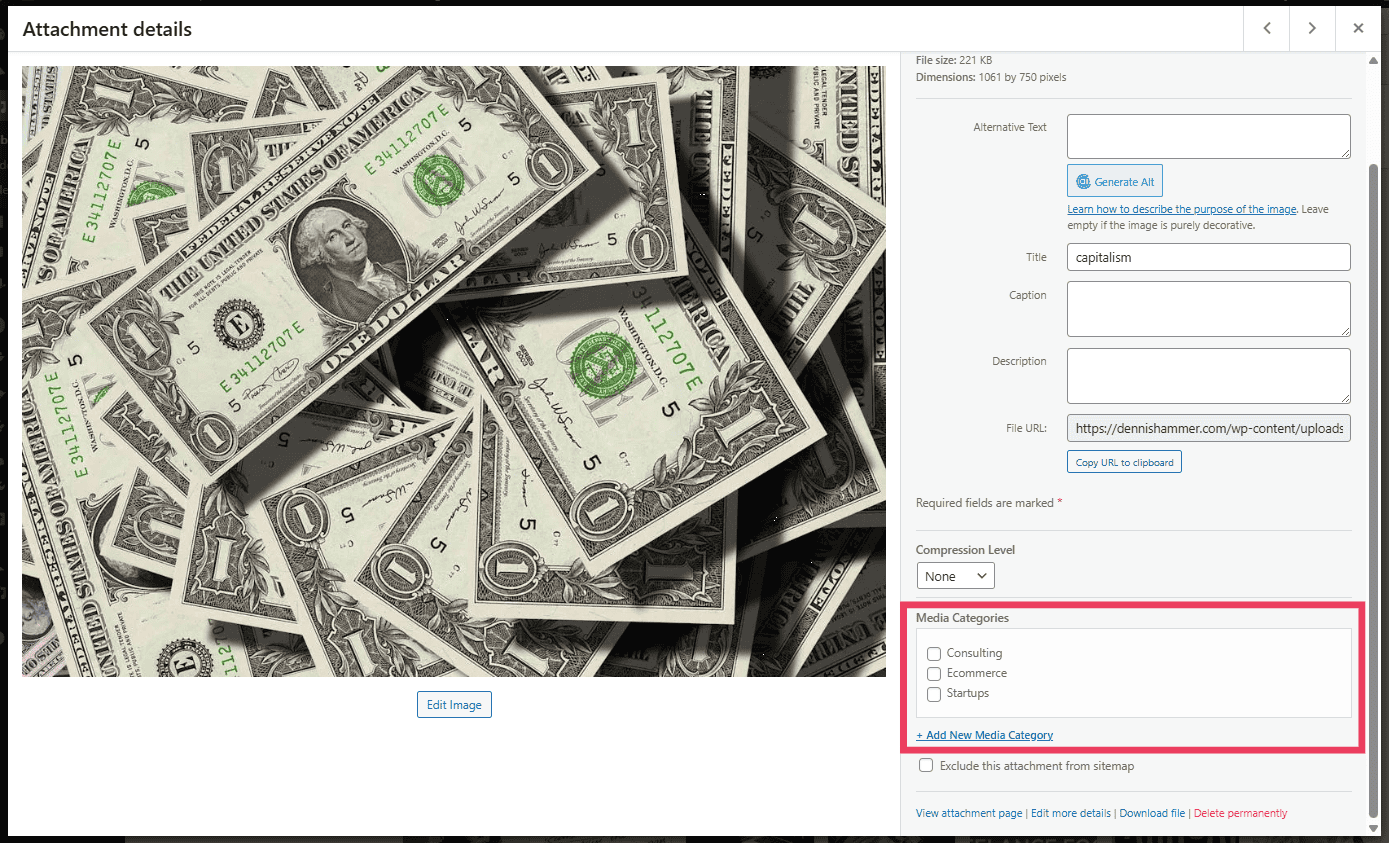Click the Download file link
The image size is (1389, 843).
point(1152,812)
